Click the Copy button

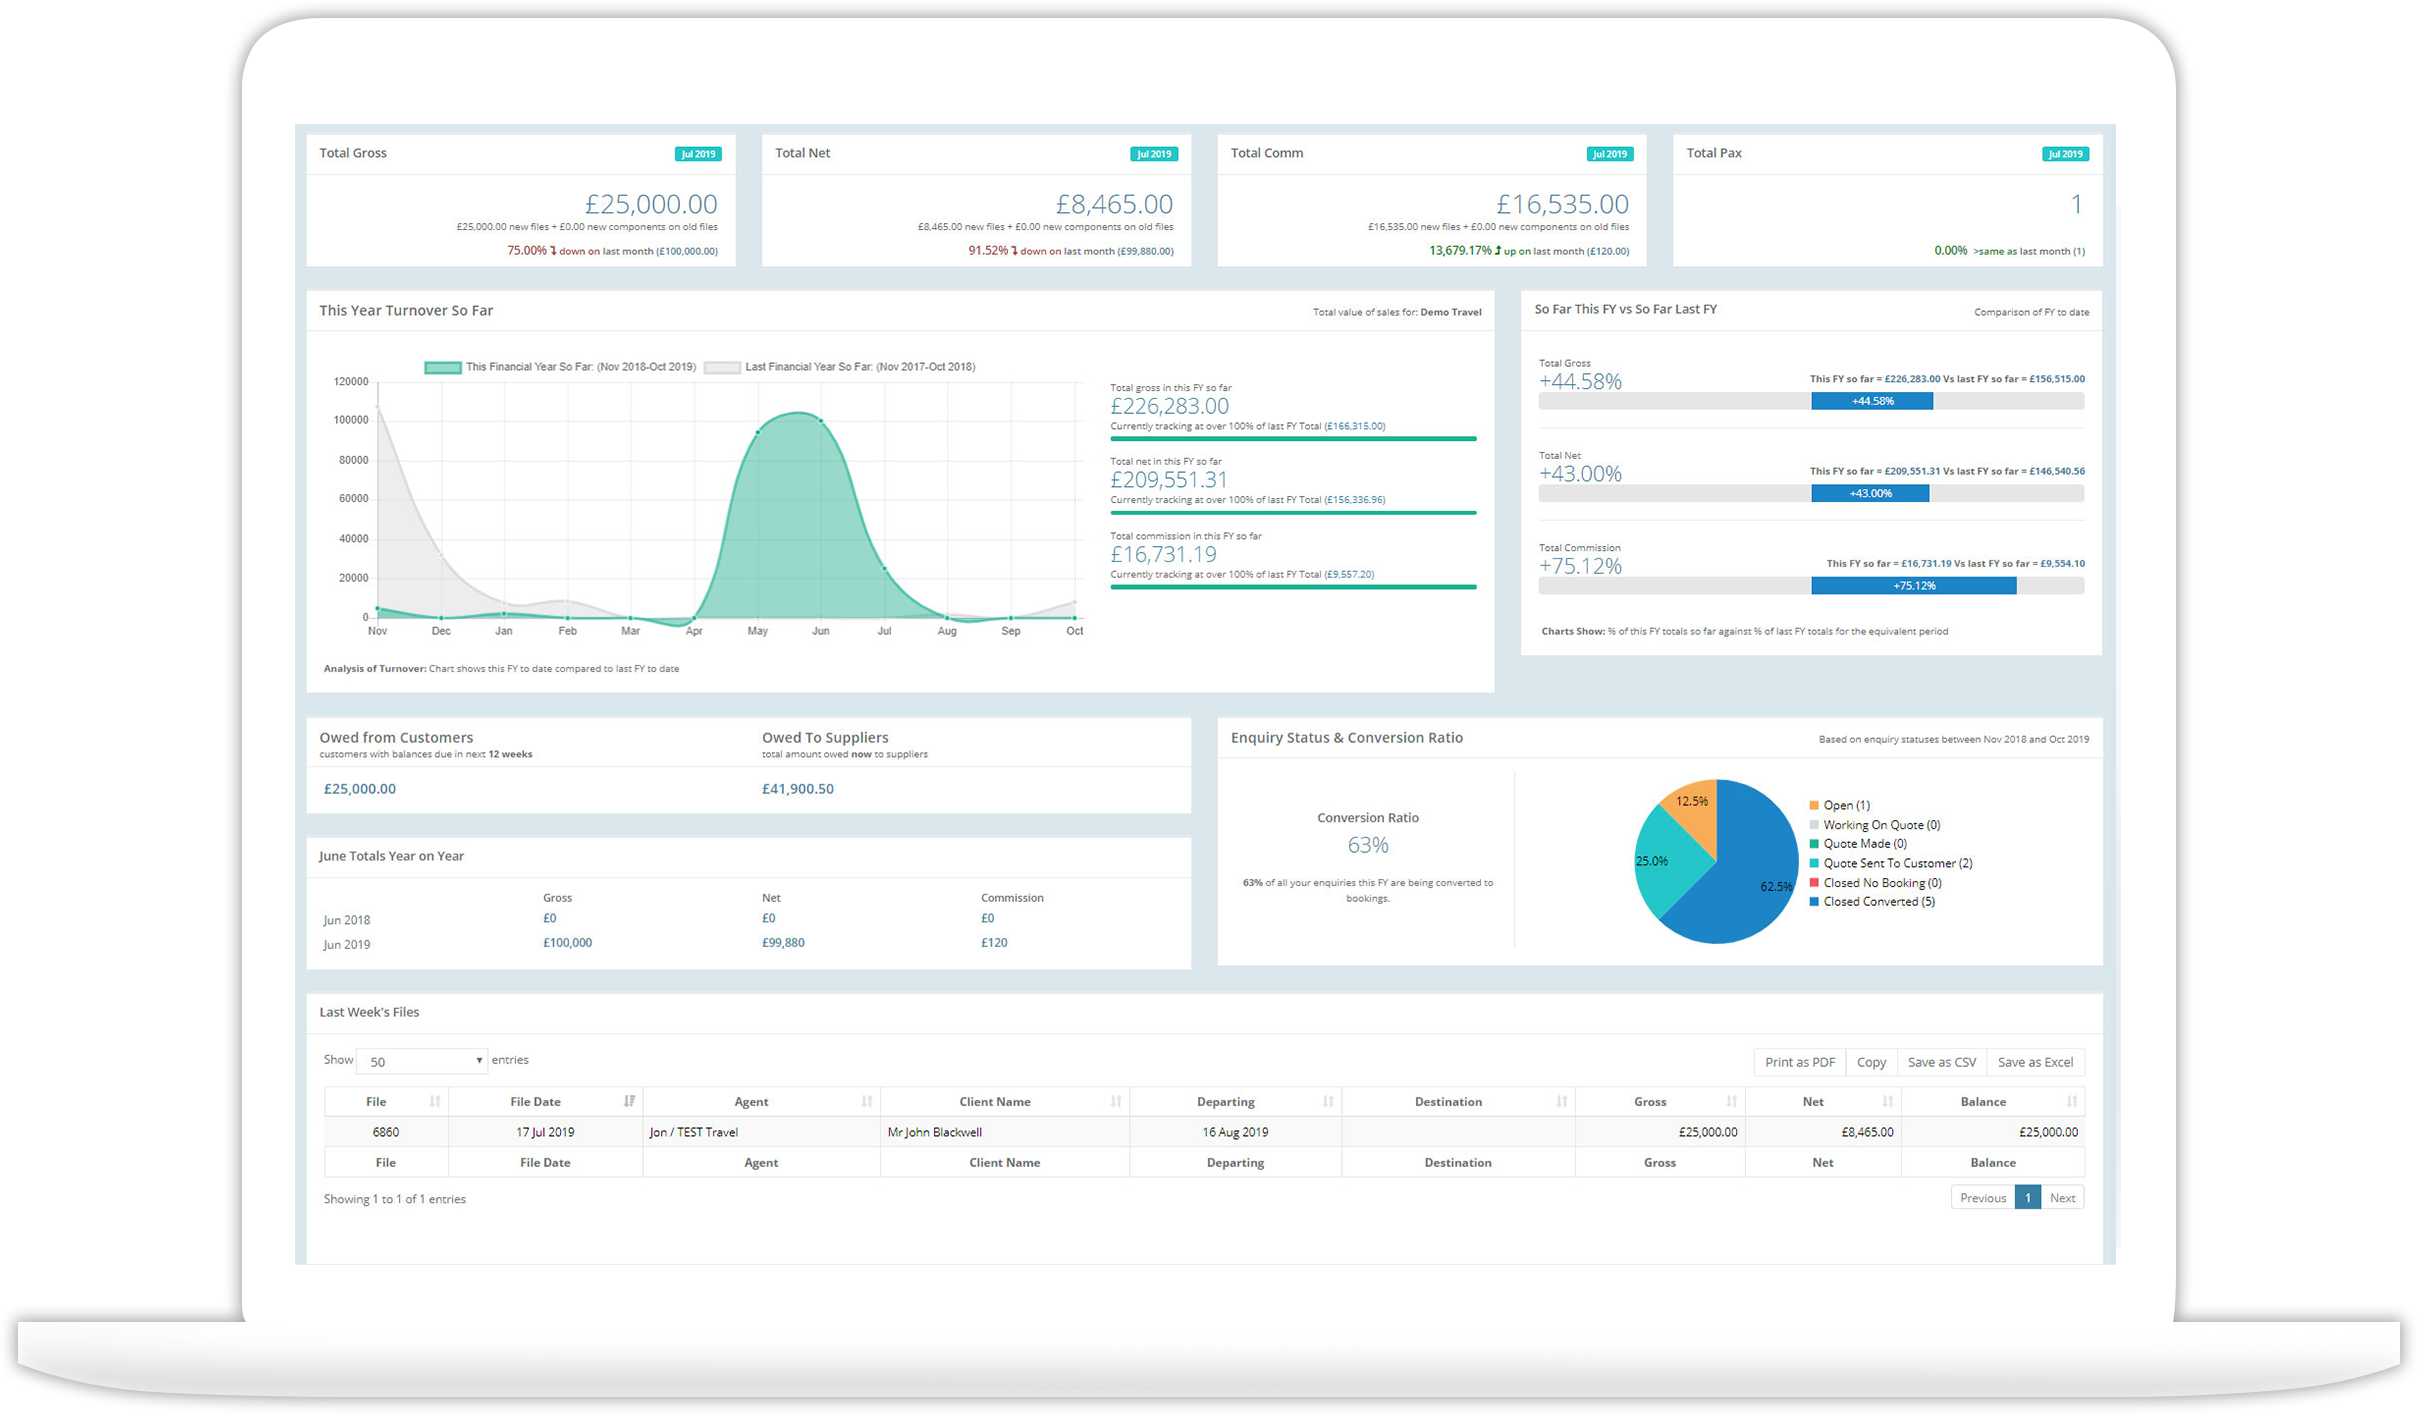tap(1871, 1062)
